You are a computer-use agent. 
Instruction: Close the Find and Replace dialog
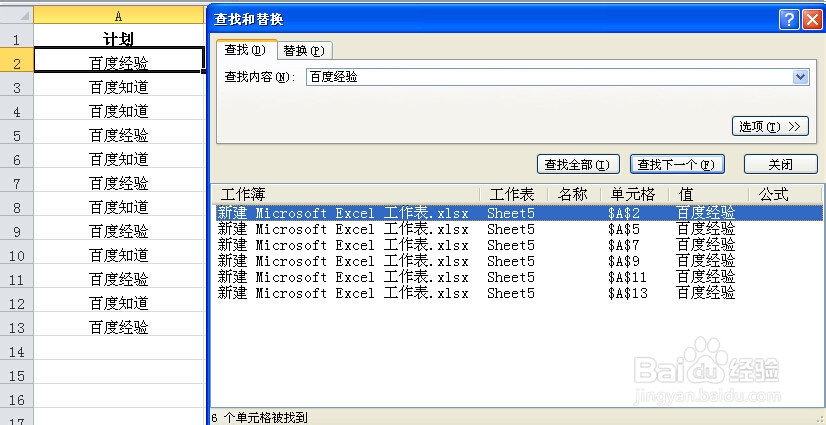(x=811, y=19)
